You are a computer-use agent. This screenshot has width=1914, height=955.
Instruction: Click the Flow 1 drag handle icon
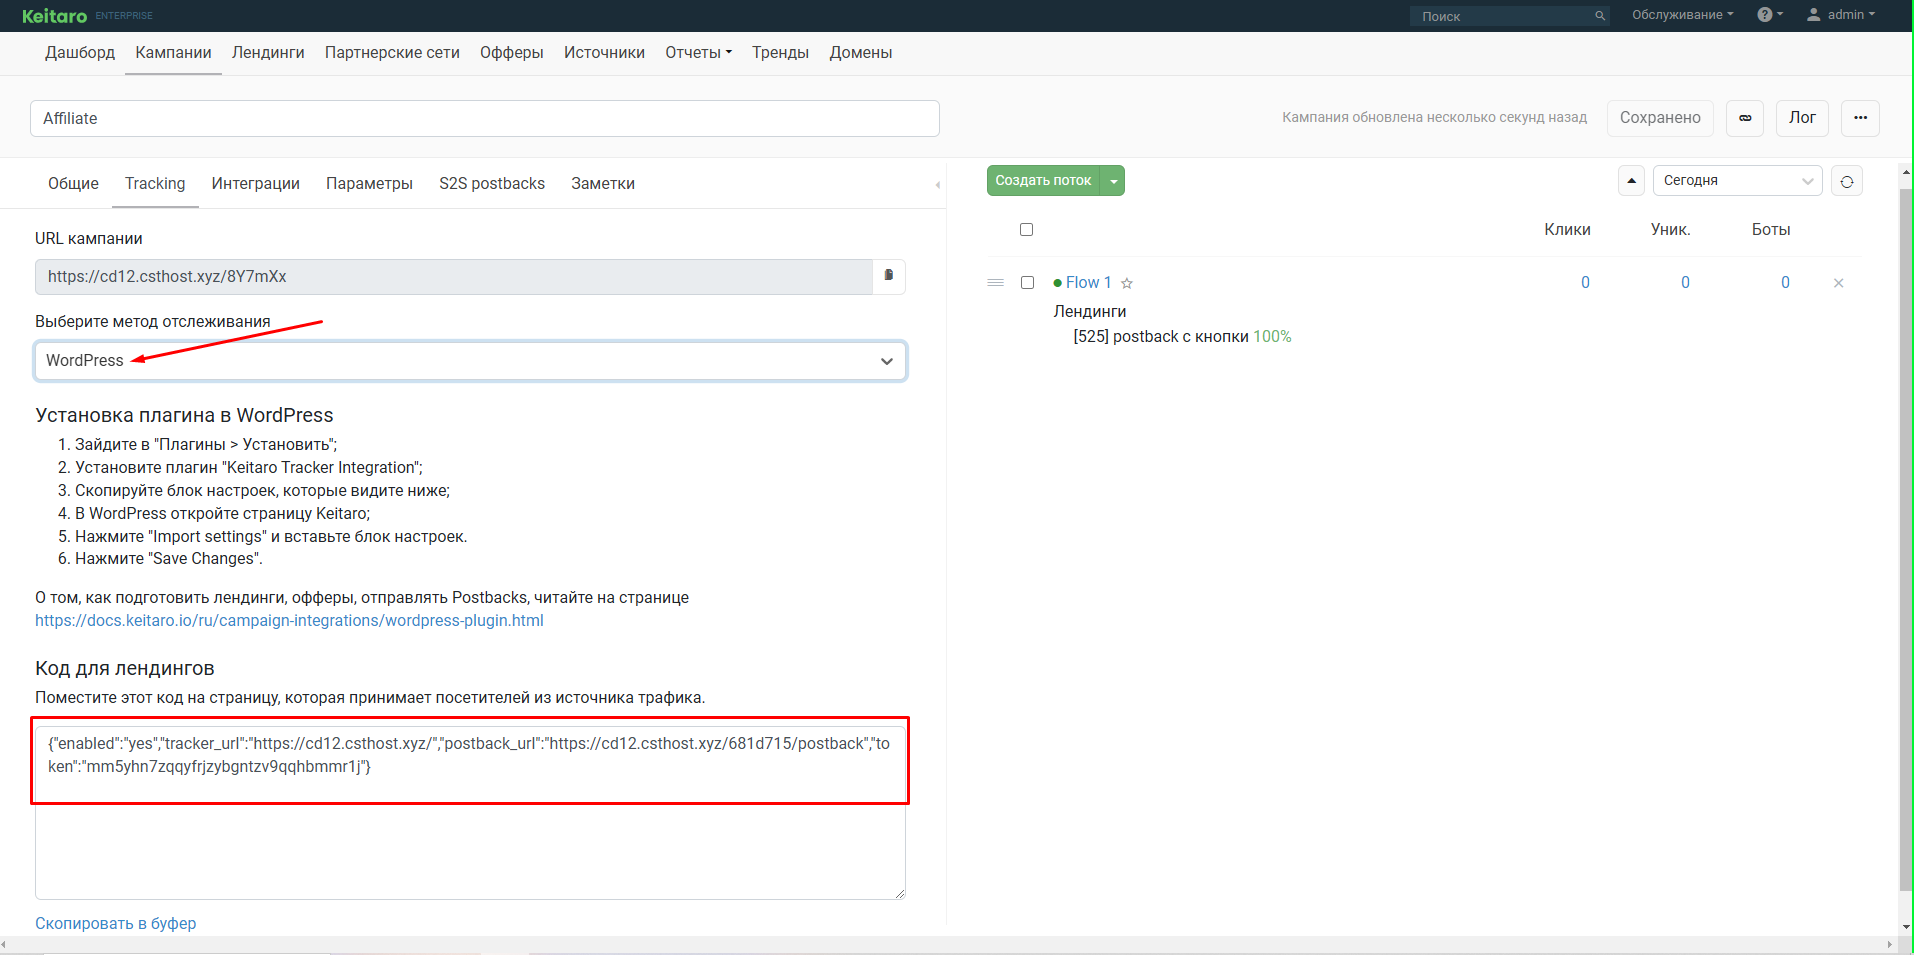(x=995, y=283)
